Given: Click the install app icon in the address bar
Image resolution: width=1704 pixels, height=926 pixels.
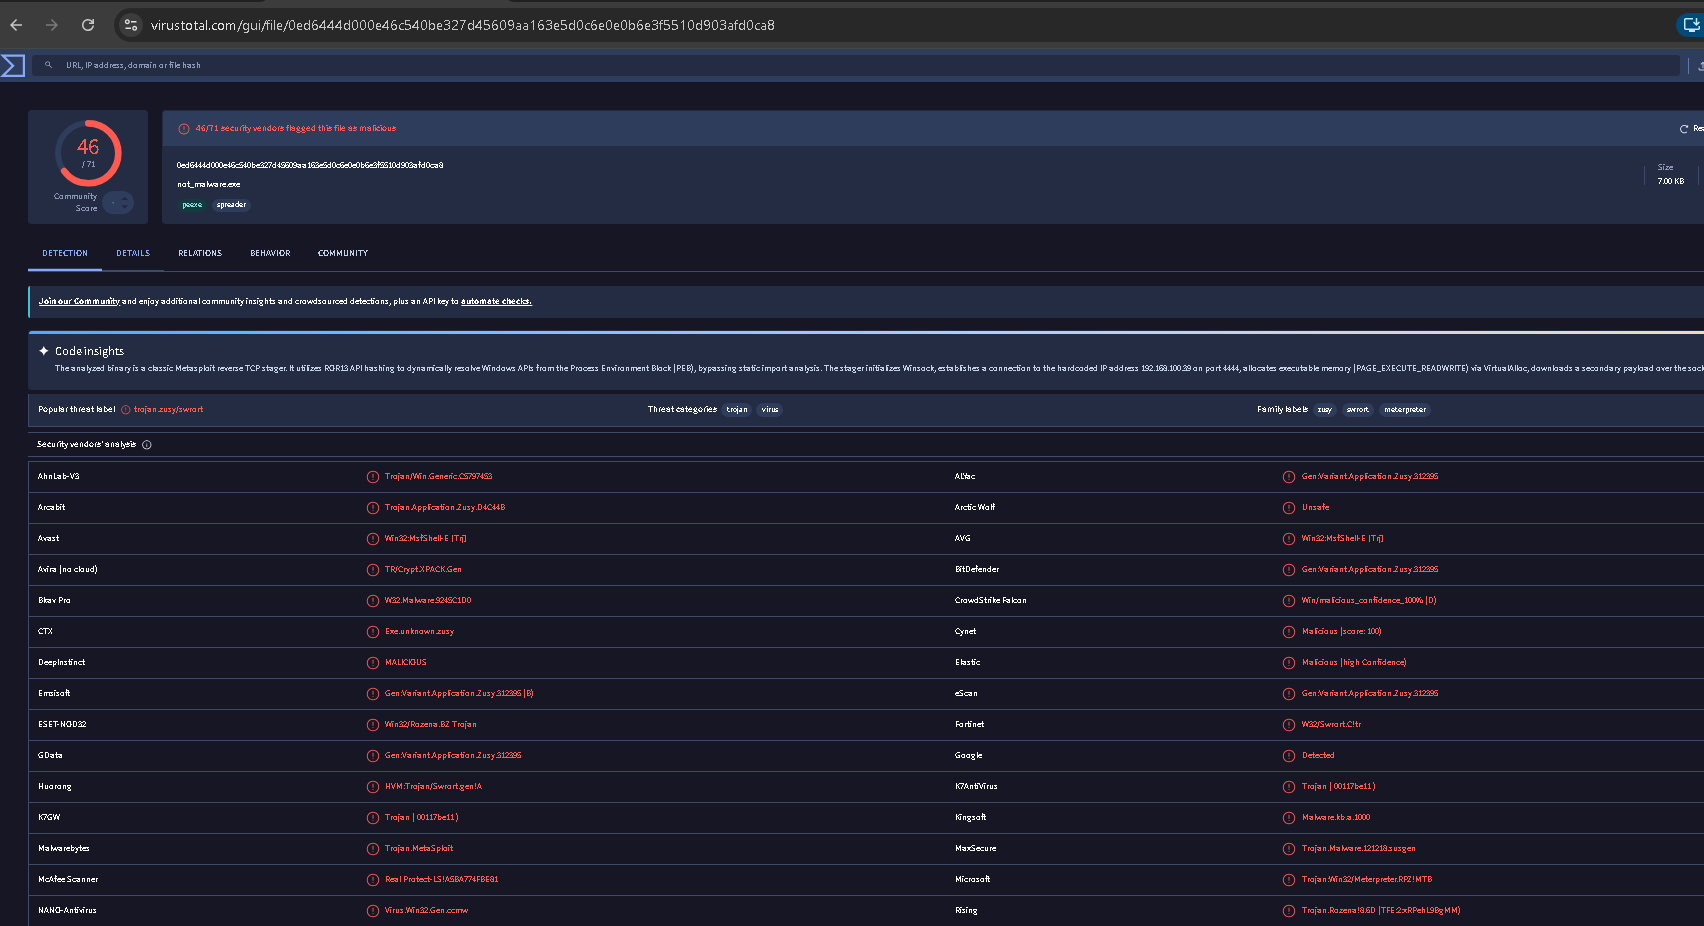Looking at the screenshot, I should [1691, 25].
